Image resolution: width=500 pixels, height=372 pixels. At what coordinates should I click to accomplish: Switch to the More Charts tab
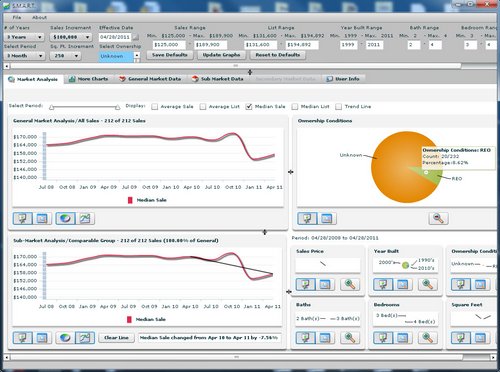pyautogui.click(x=89, y=79)
